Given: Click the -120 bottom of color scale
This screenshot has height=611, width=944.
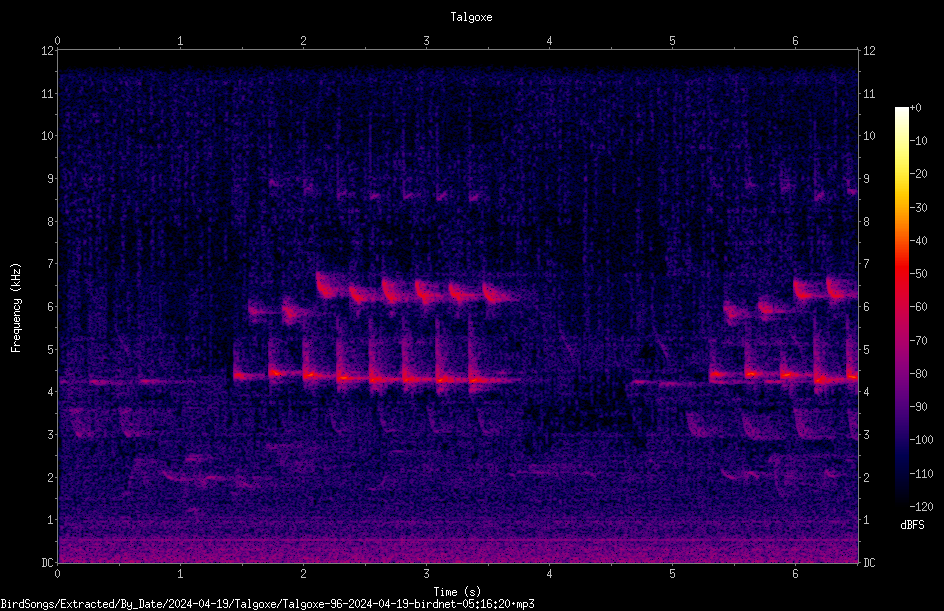Looking at the screenshot, I should click(x=902, y=503).
